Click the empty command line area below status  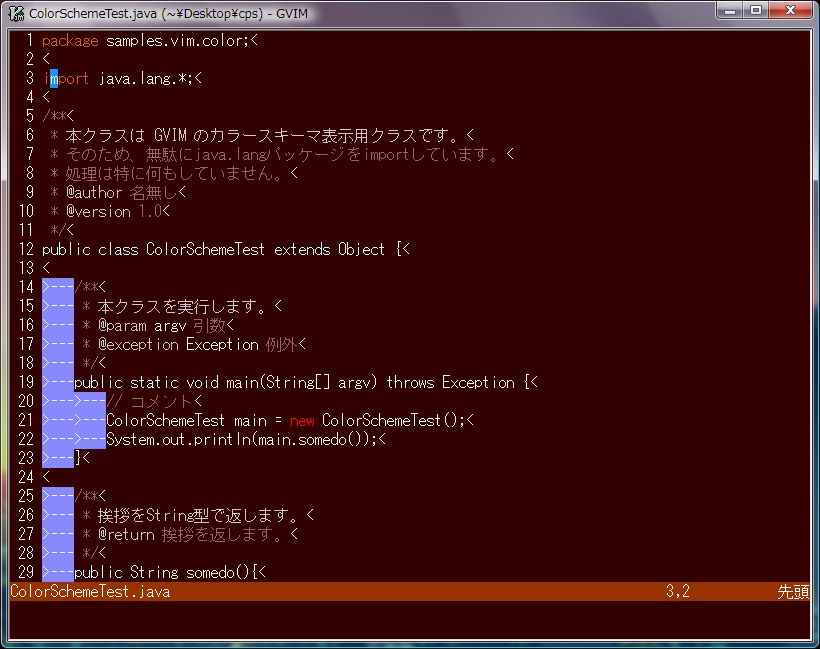[x=410, y=620]
